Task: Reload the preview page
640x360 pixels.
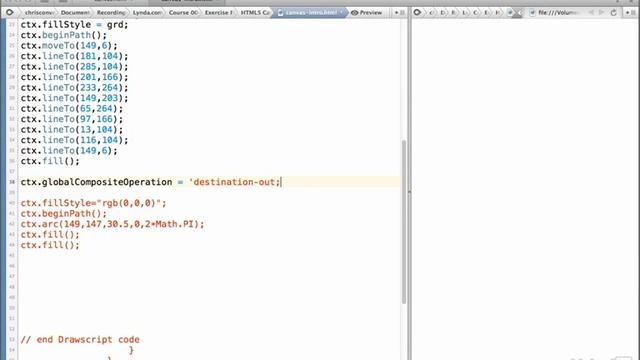Action: click(x=613, y=13)
